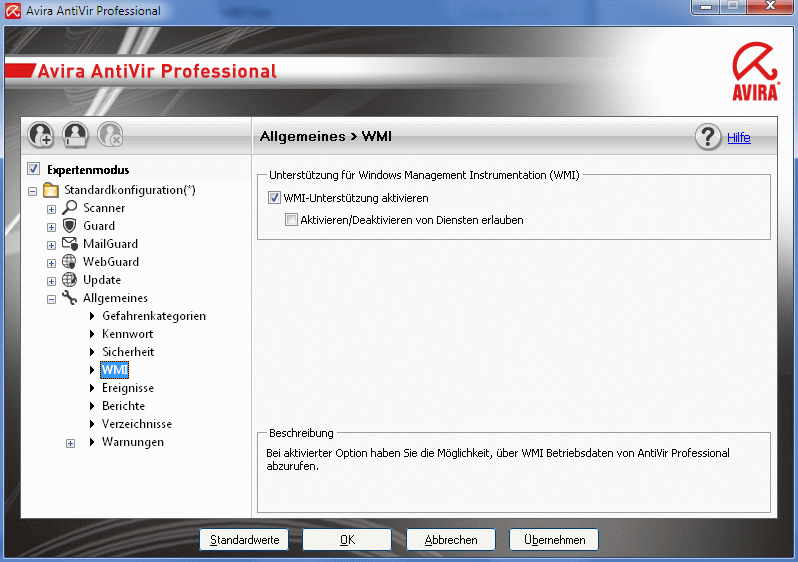Click the Übernehmen button
798x562 pixels.
pos(554,540)
